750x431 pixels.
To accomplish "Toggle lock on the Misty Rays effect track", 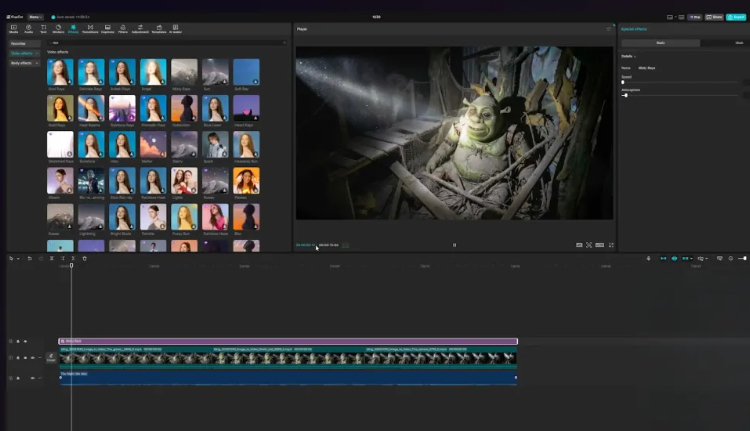I will 18,341.
